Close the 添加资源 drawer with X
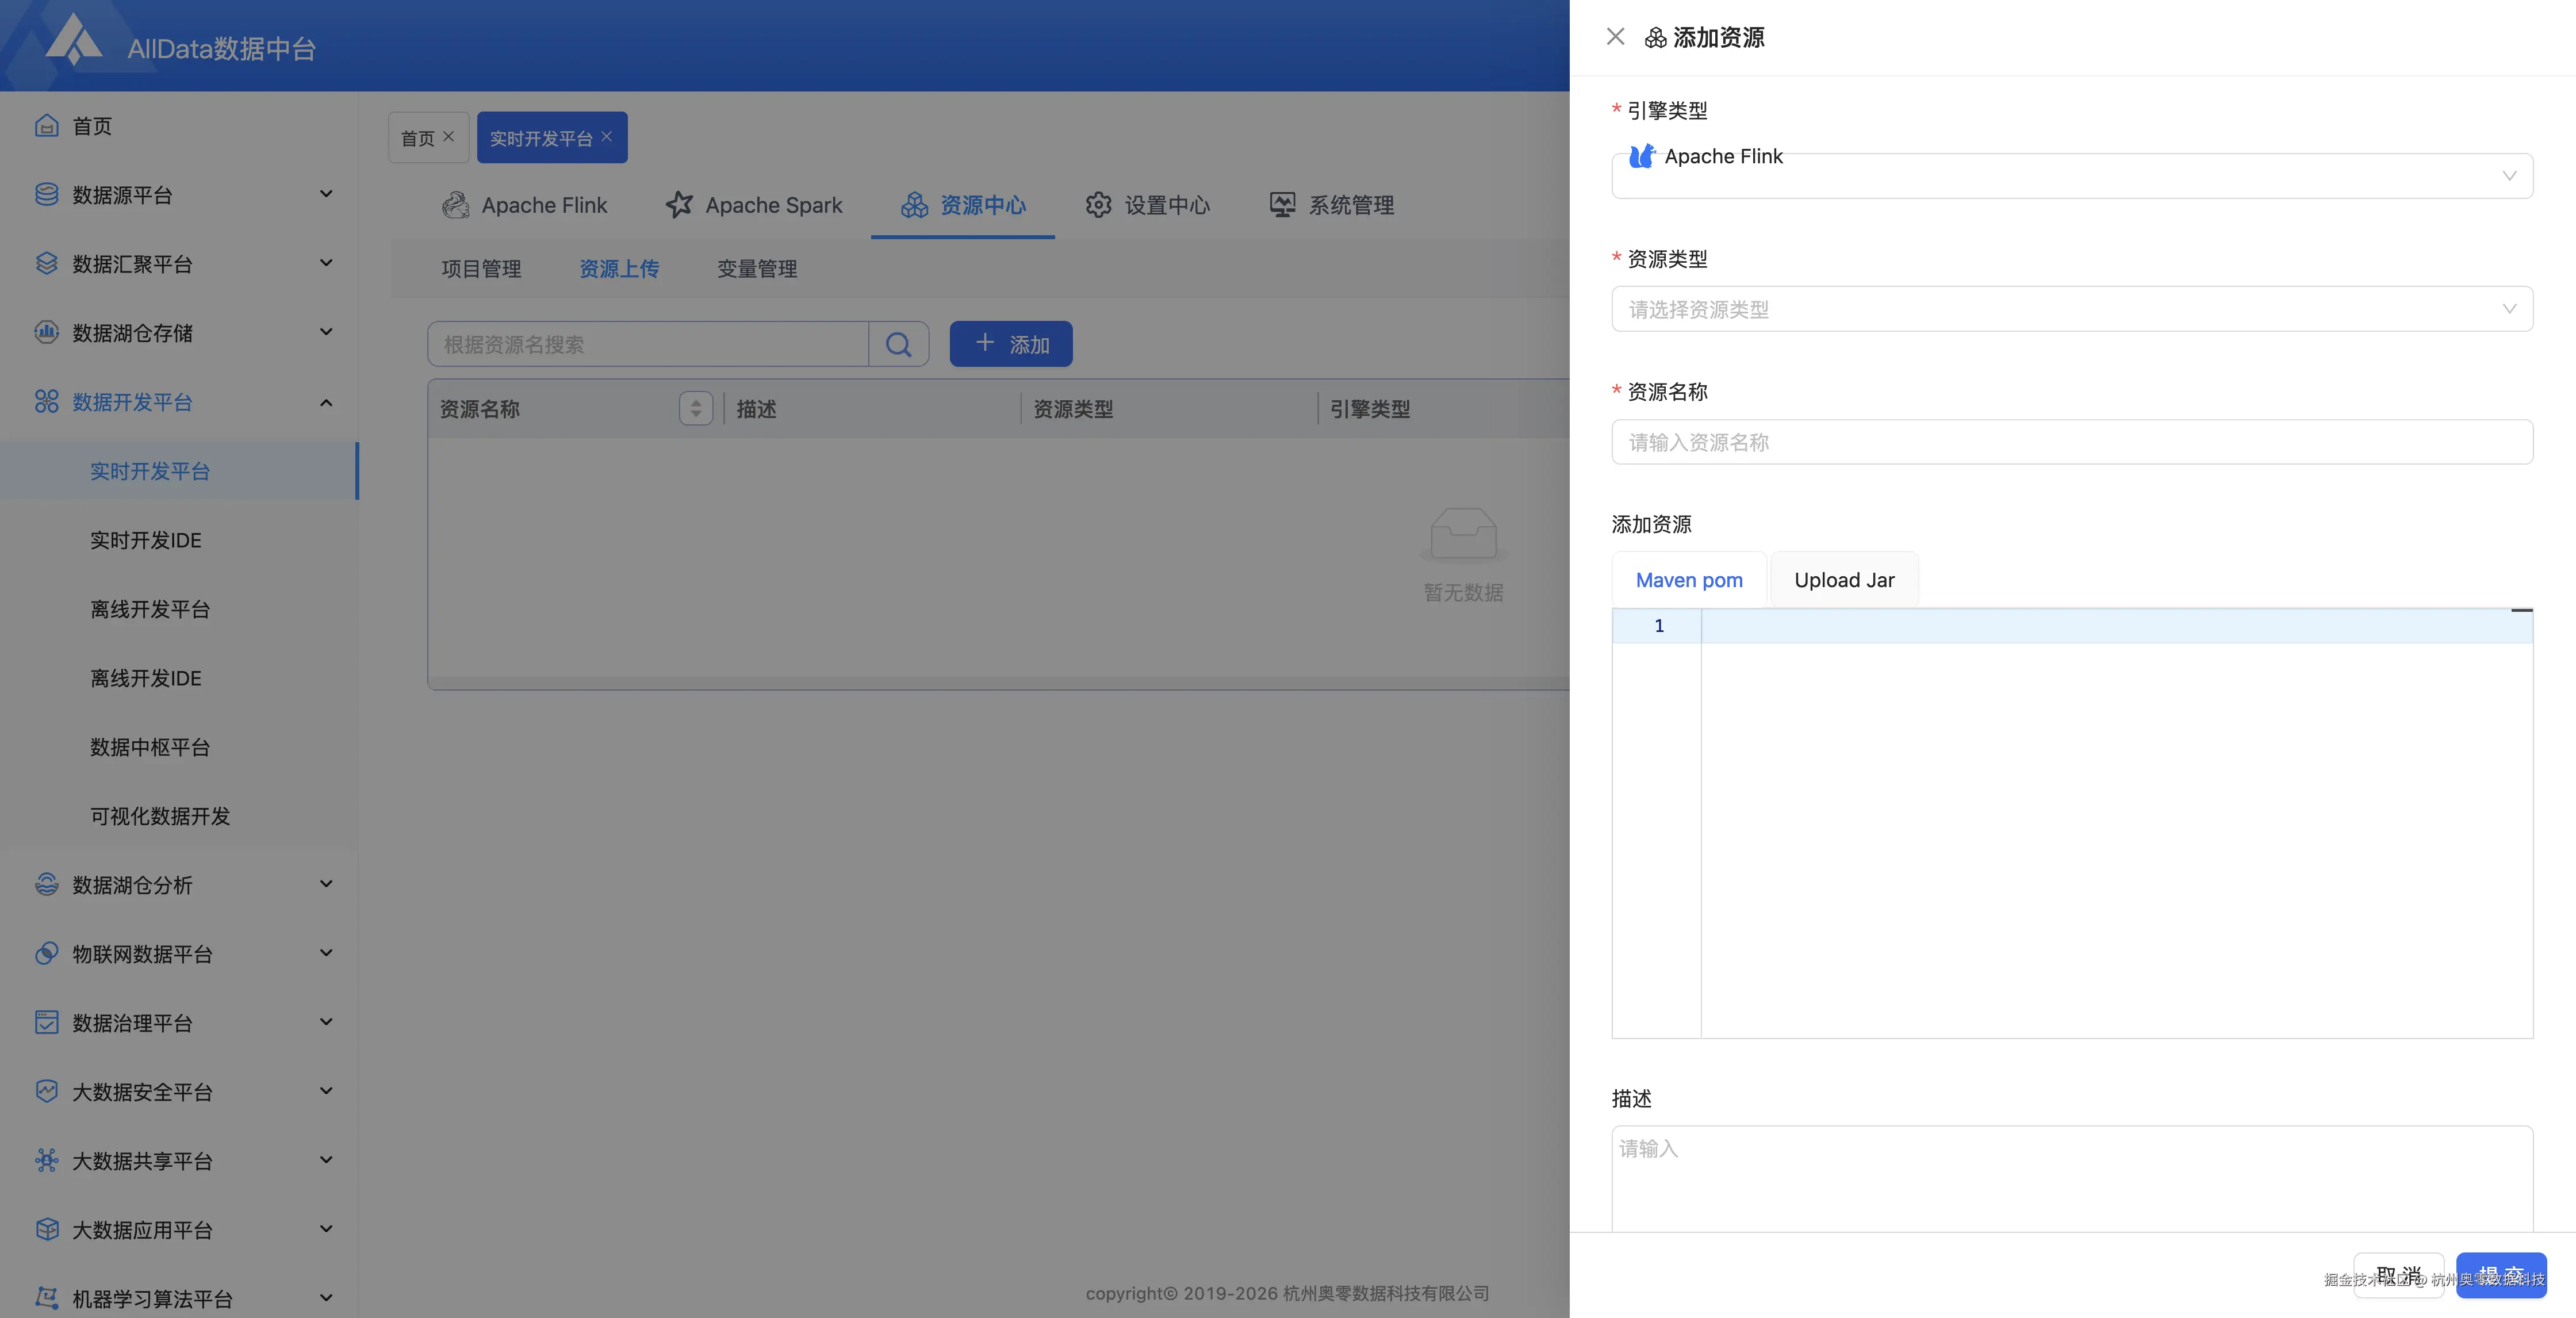This screenshot has width=2576, height=1318. 1615,37
